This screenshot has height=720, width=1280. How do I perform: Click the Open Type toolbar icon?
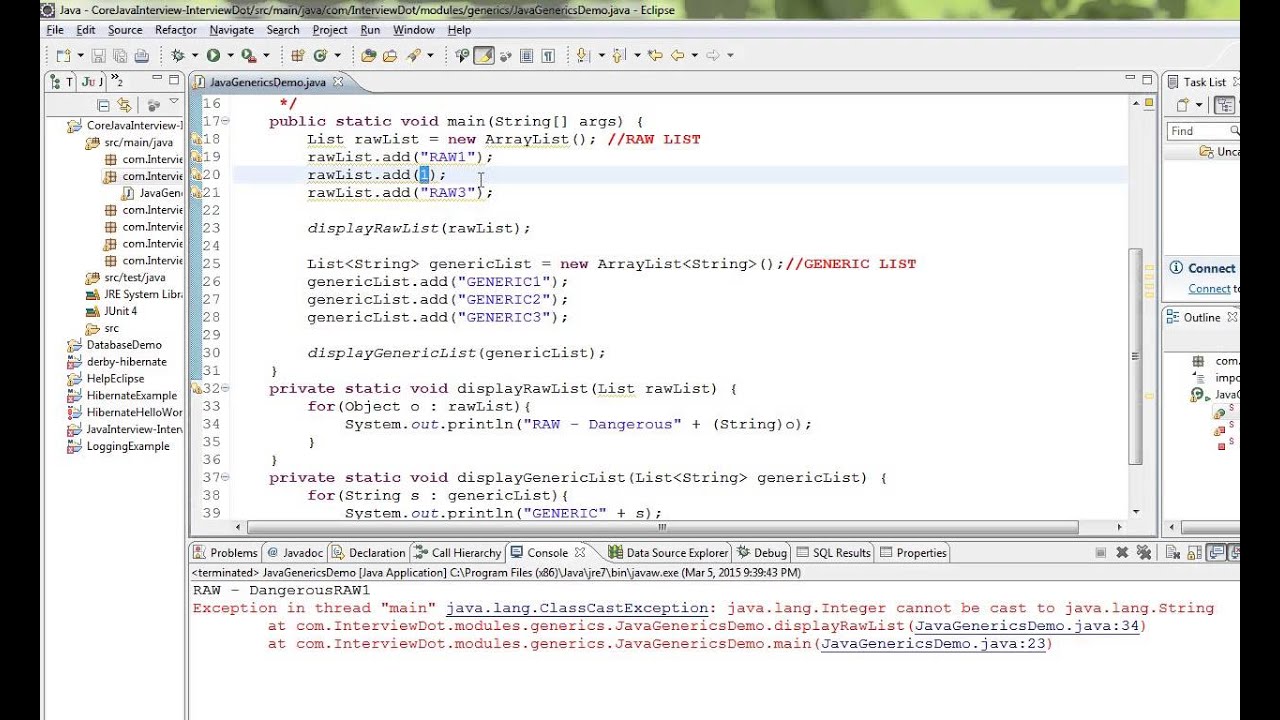point(369,56)
